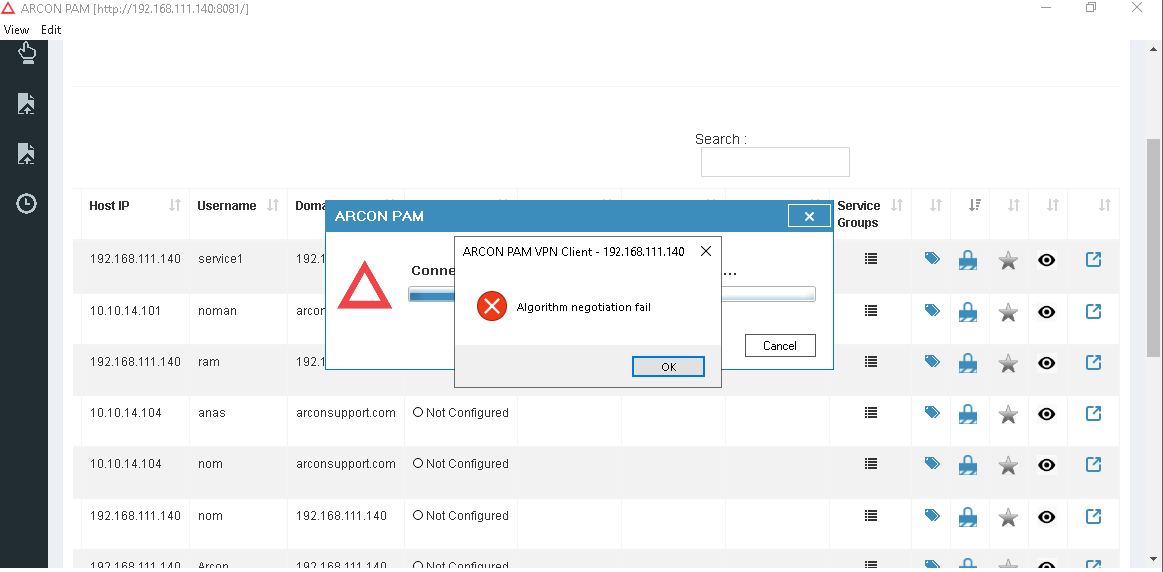The height and width of the screenshot is (572, 1163).
Task: Open external connection for service1 row
Action: click(x=1093, y=260)
